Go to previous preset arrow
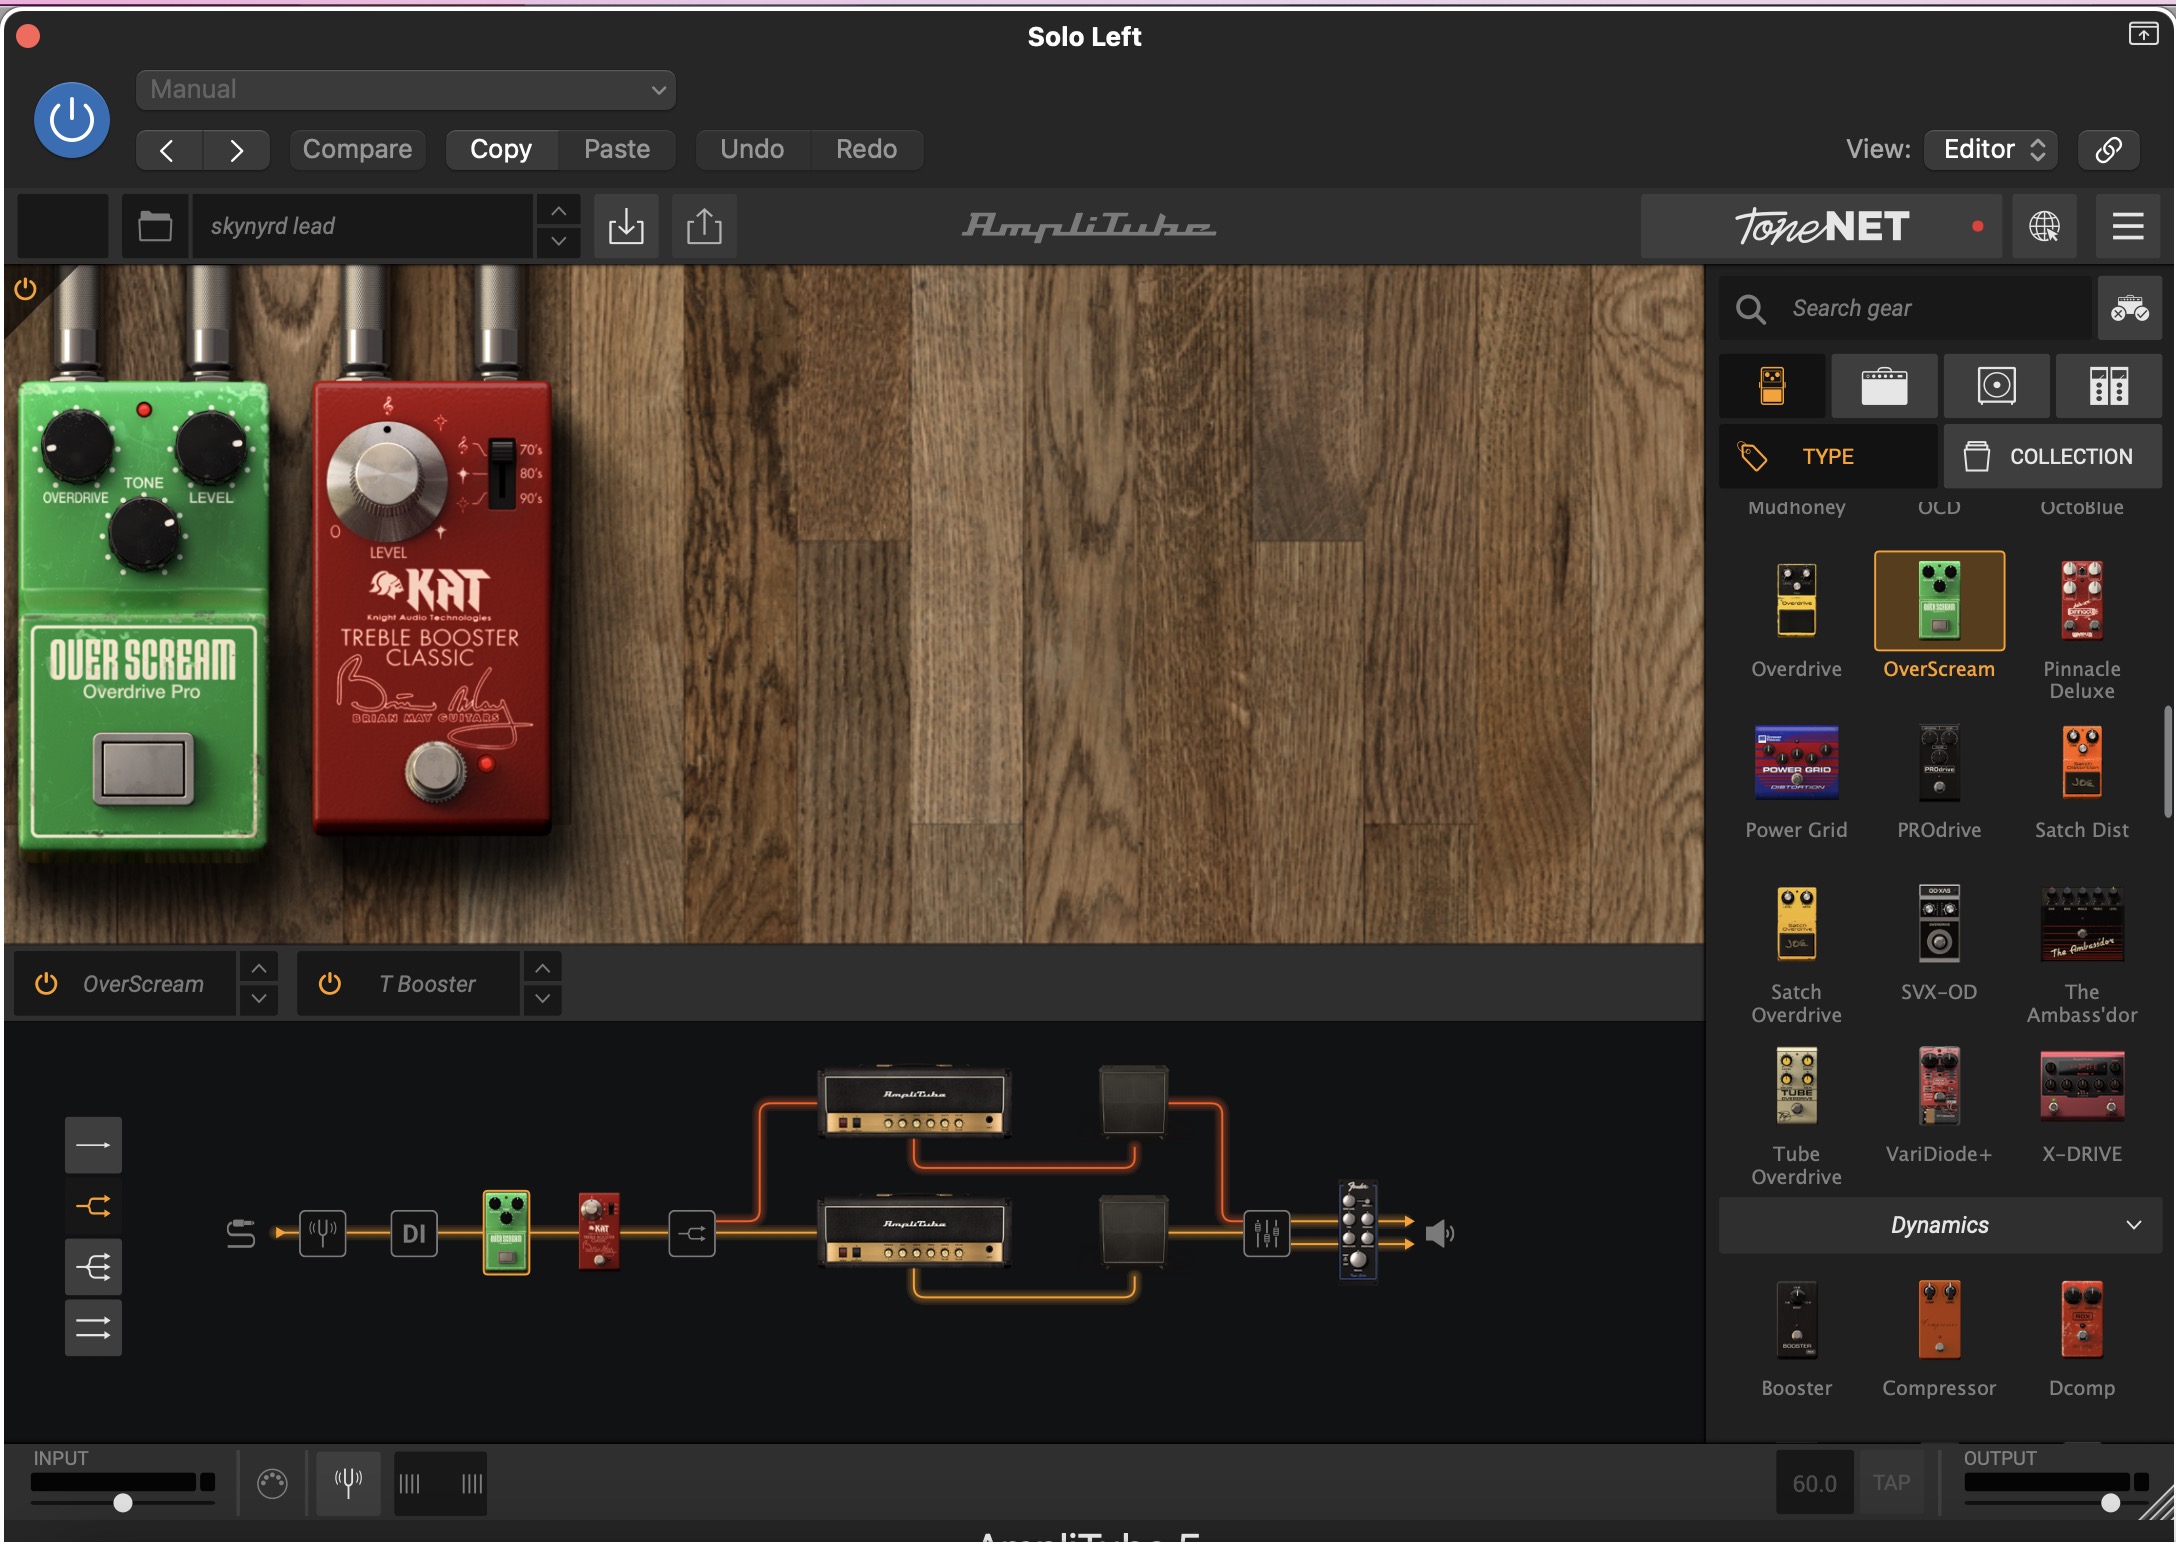The width and height of the screenshot is (2176, 1542). 168,150
